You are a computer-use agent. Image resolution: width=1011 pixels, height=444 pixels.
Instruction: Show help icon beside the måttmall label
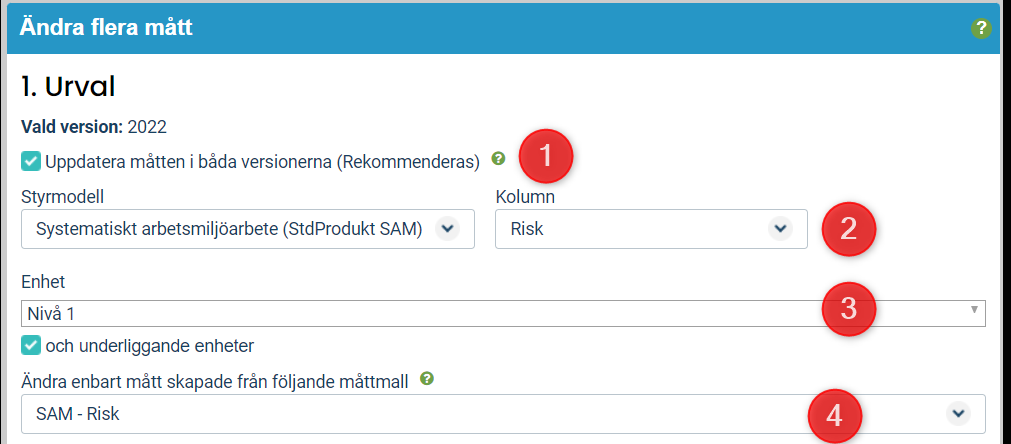[426, 378]
